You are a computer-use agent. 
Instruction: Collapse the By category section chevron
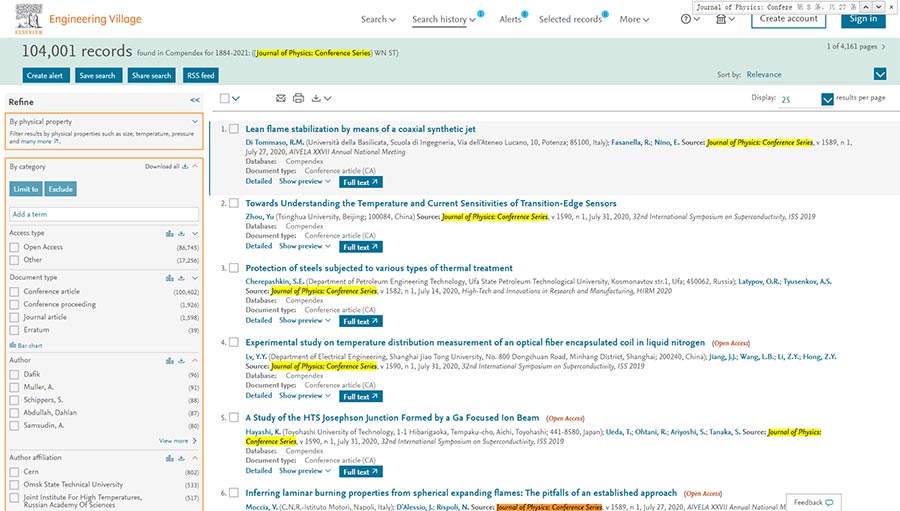pos(195,167)
